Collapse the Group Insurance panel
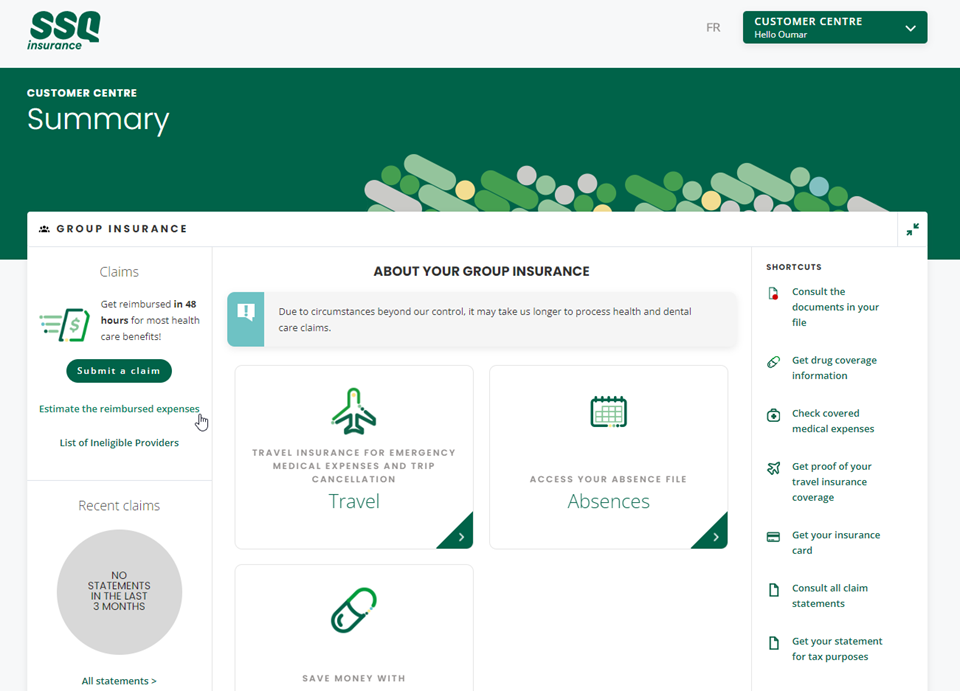The width and height of the screenshot is (960, 691). tap(912, 230)
